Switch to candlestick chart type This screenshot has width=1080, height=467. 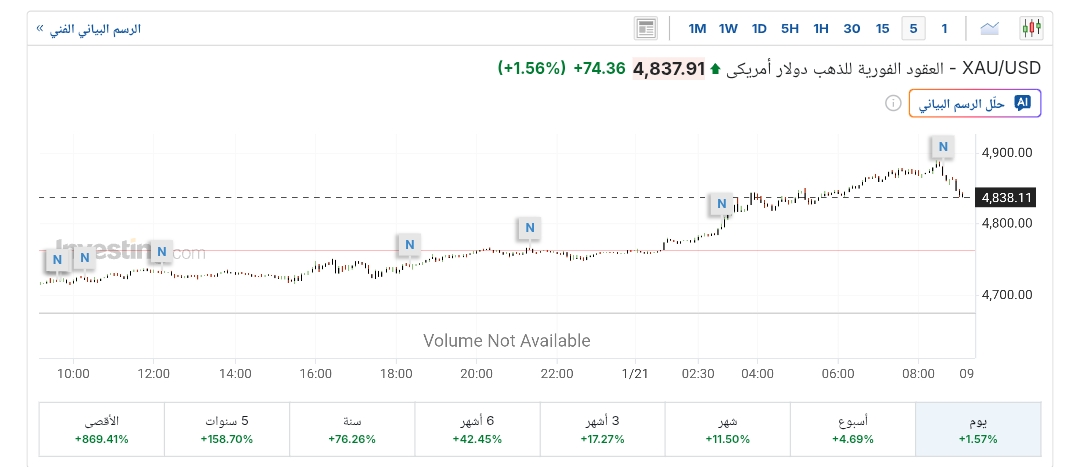pos(1031,28)
